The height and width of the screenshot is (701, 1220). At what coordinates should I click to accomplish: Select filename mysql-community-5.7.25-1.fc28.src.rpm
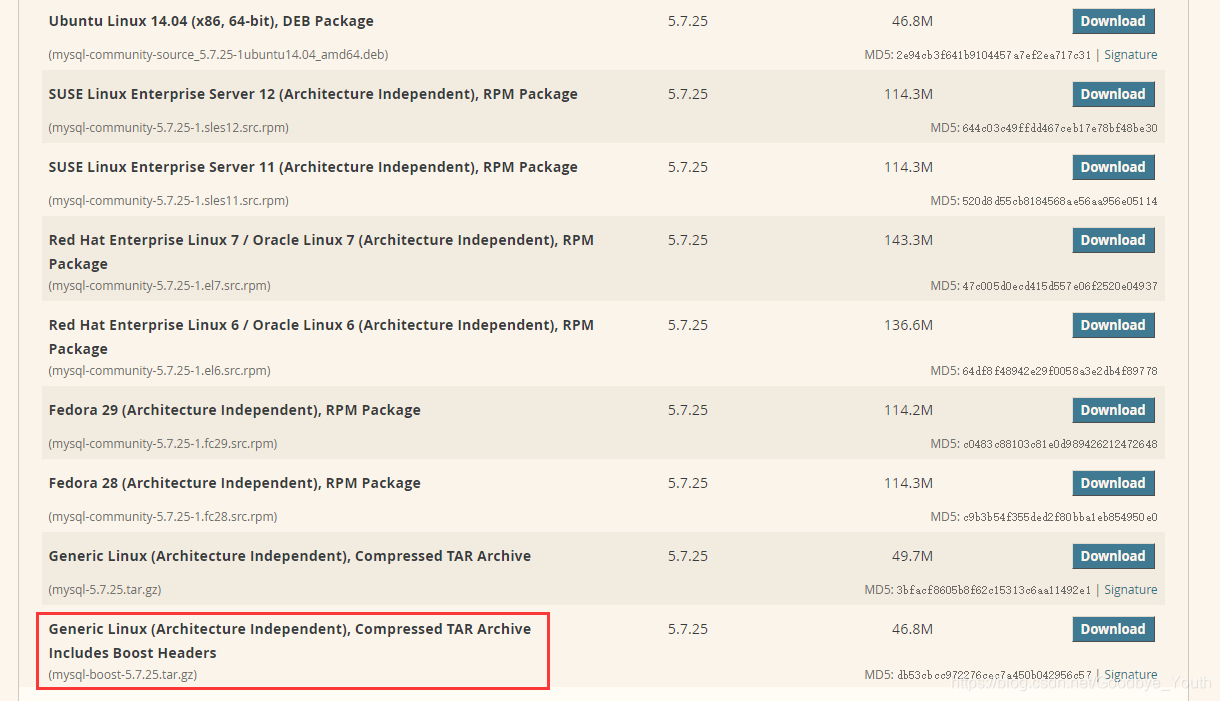(162, 517)
